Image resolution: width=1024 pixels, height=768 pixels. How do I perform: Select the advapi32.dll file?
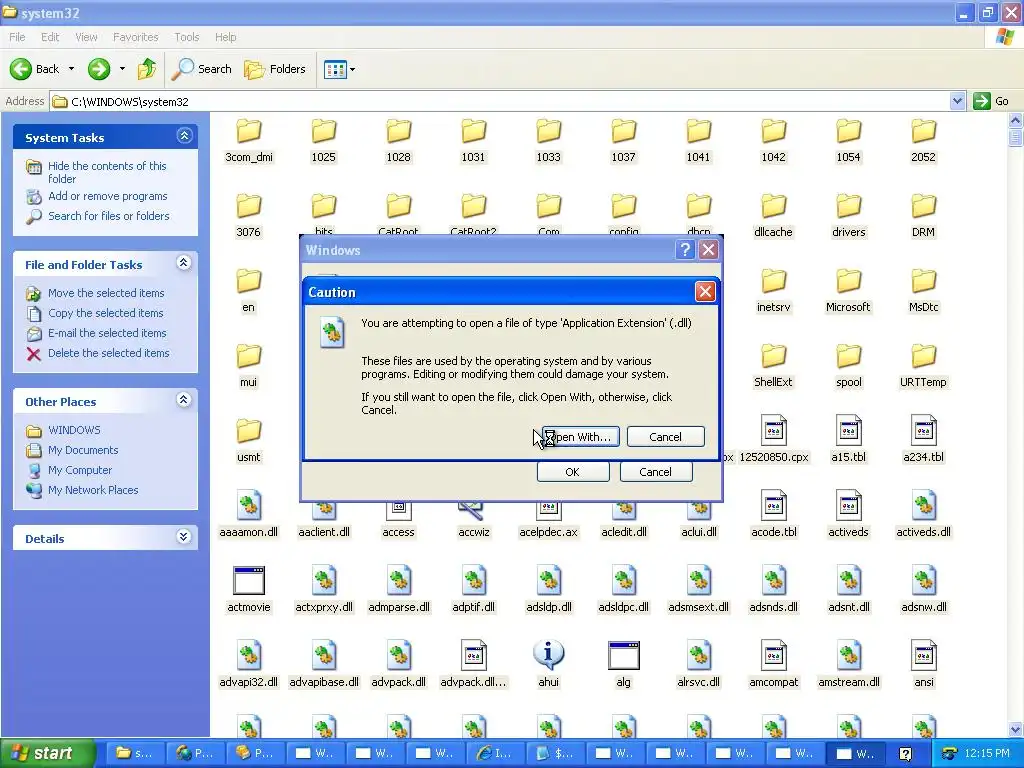[249, 666]
